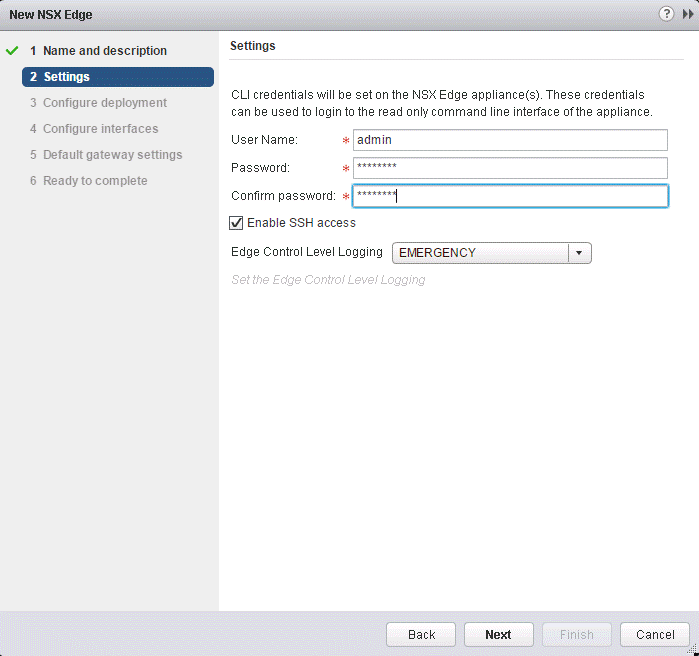The height and width of the screenshot is (656, 699).
Task: Click into the User Name field
Action: click(509, 140)
